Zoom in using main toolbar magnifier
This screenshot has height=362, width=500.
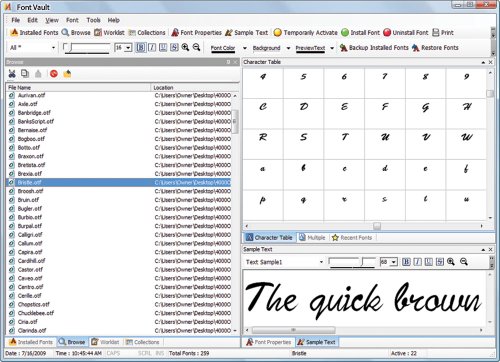[x=185, y=47]
